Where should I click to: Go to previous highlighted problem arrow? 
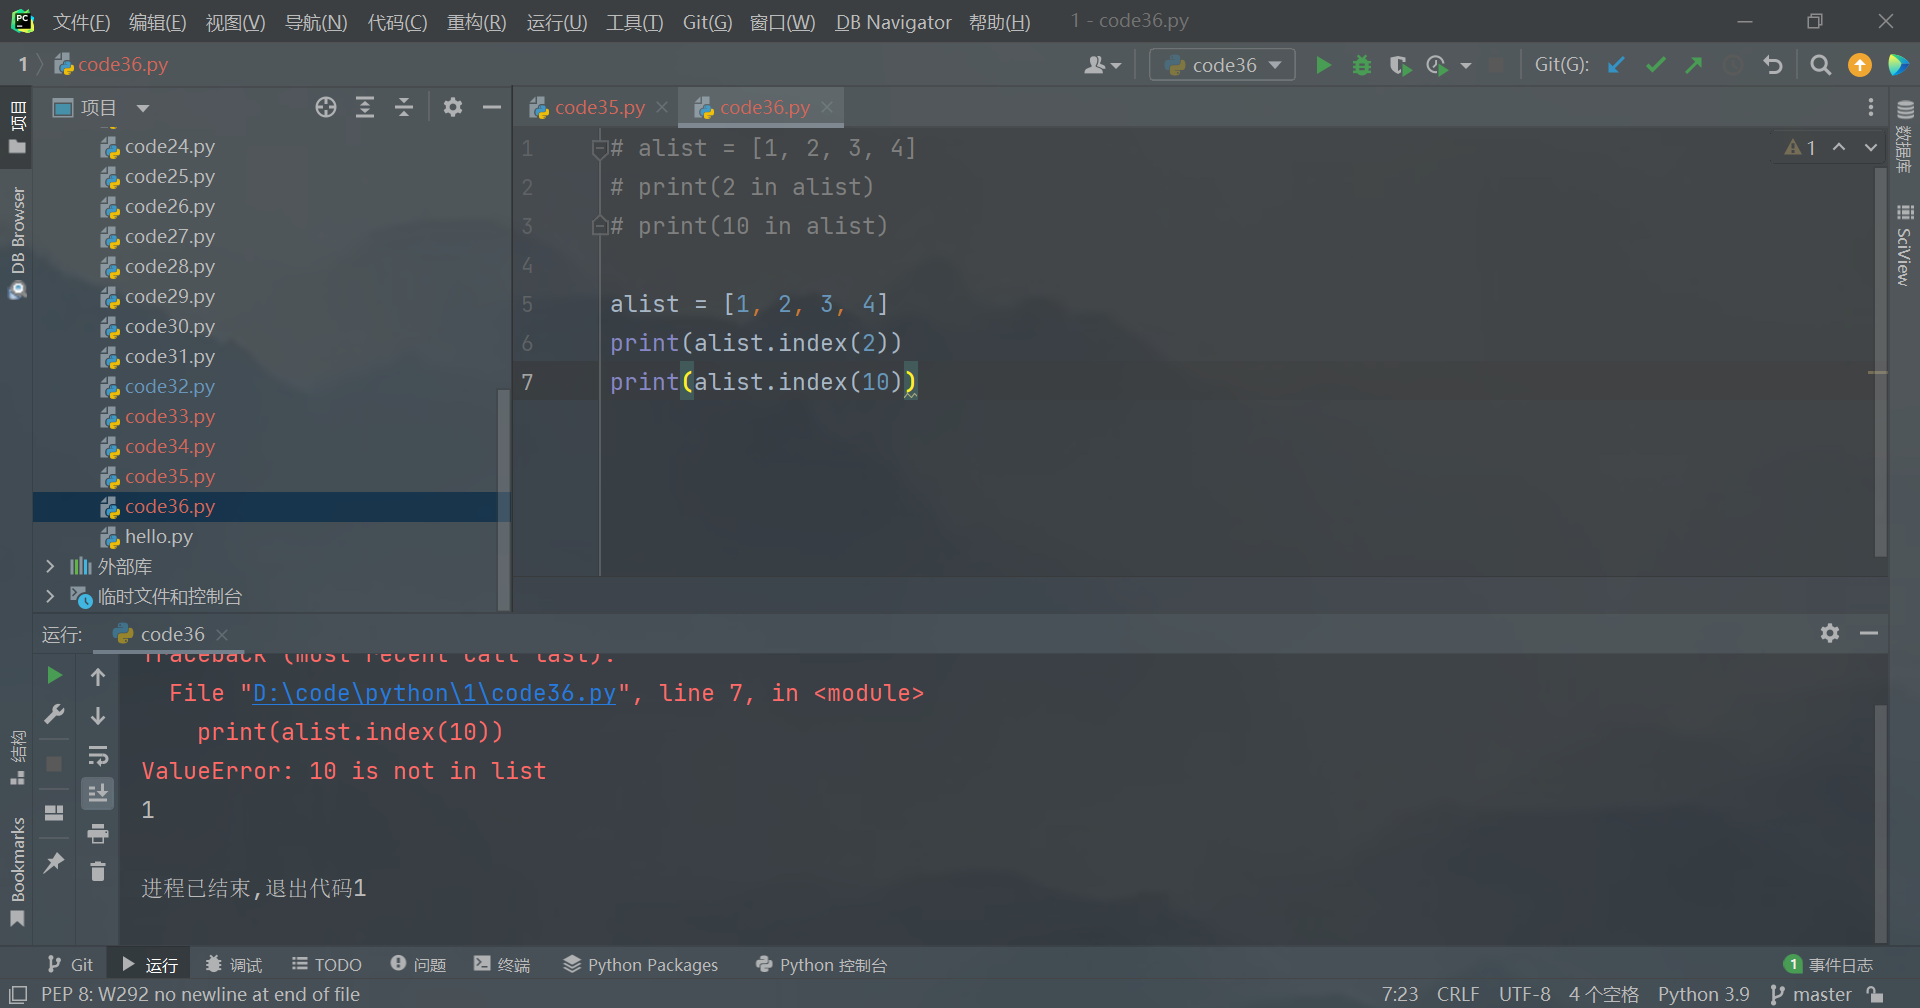(x=1839, y=147)
